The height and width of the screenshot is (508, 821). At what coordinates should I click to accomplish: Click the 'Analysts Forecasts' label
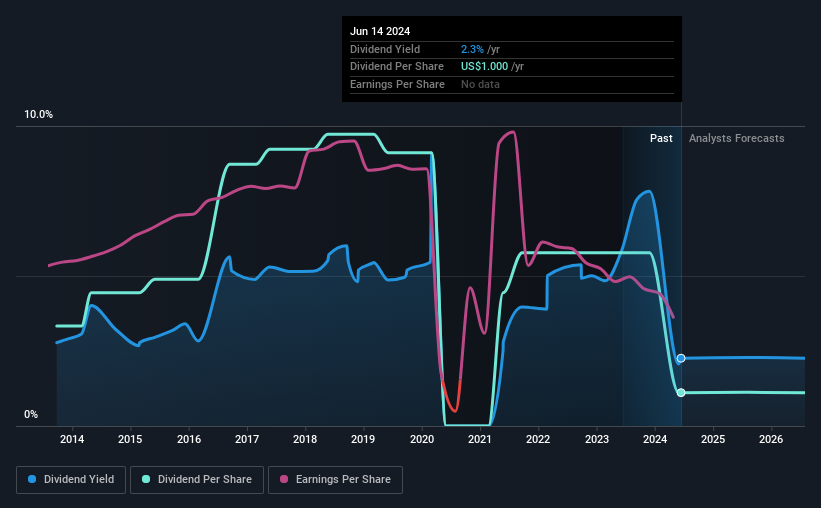(736, 138)
